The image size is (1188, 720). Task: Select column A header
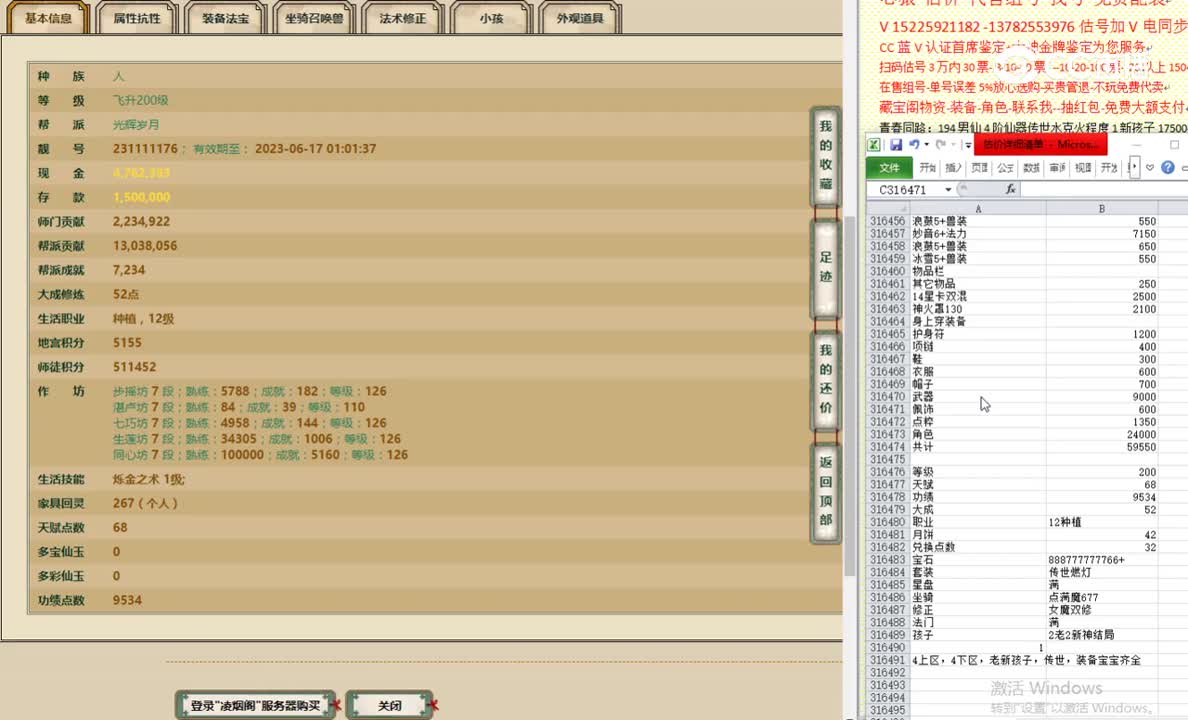(x=978, y=208)
